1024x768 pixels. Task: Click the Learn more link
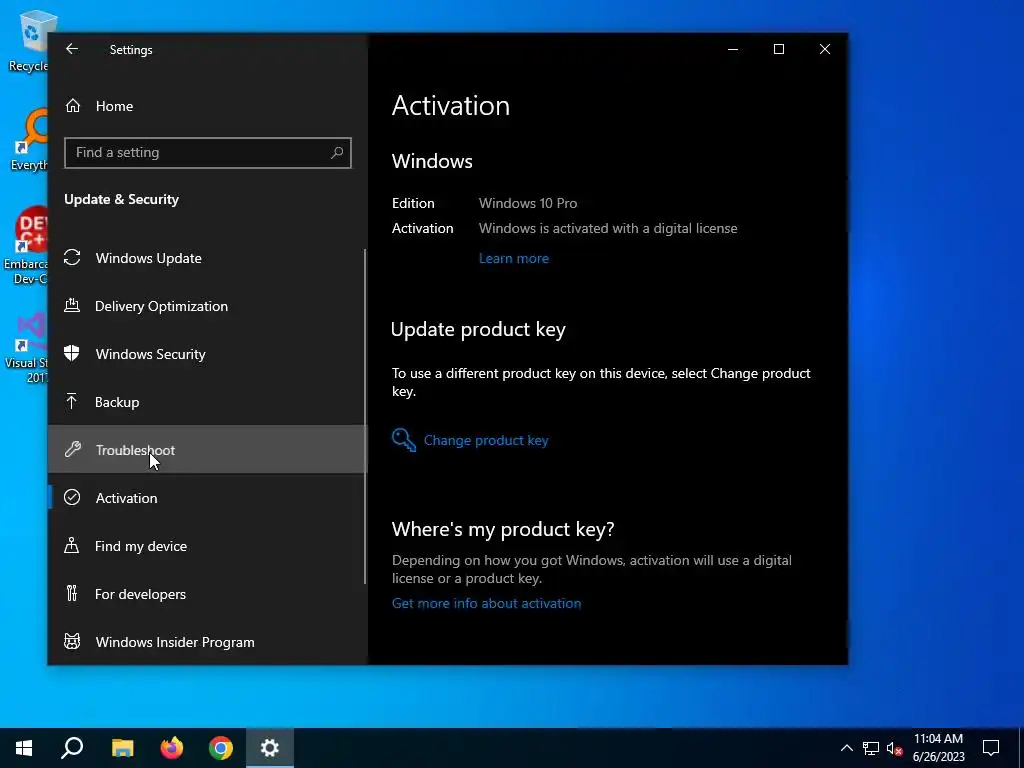[x=514, y=258]
